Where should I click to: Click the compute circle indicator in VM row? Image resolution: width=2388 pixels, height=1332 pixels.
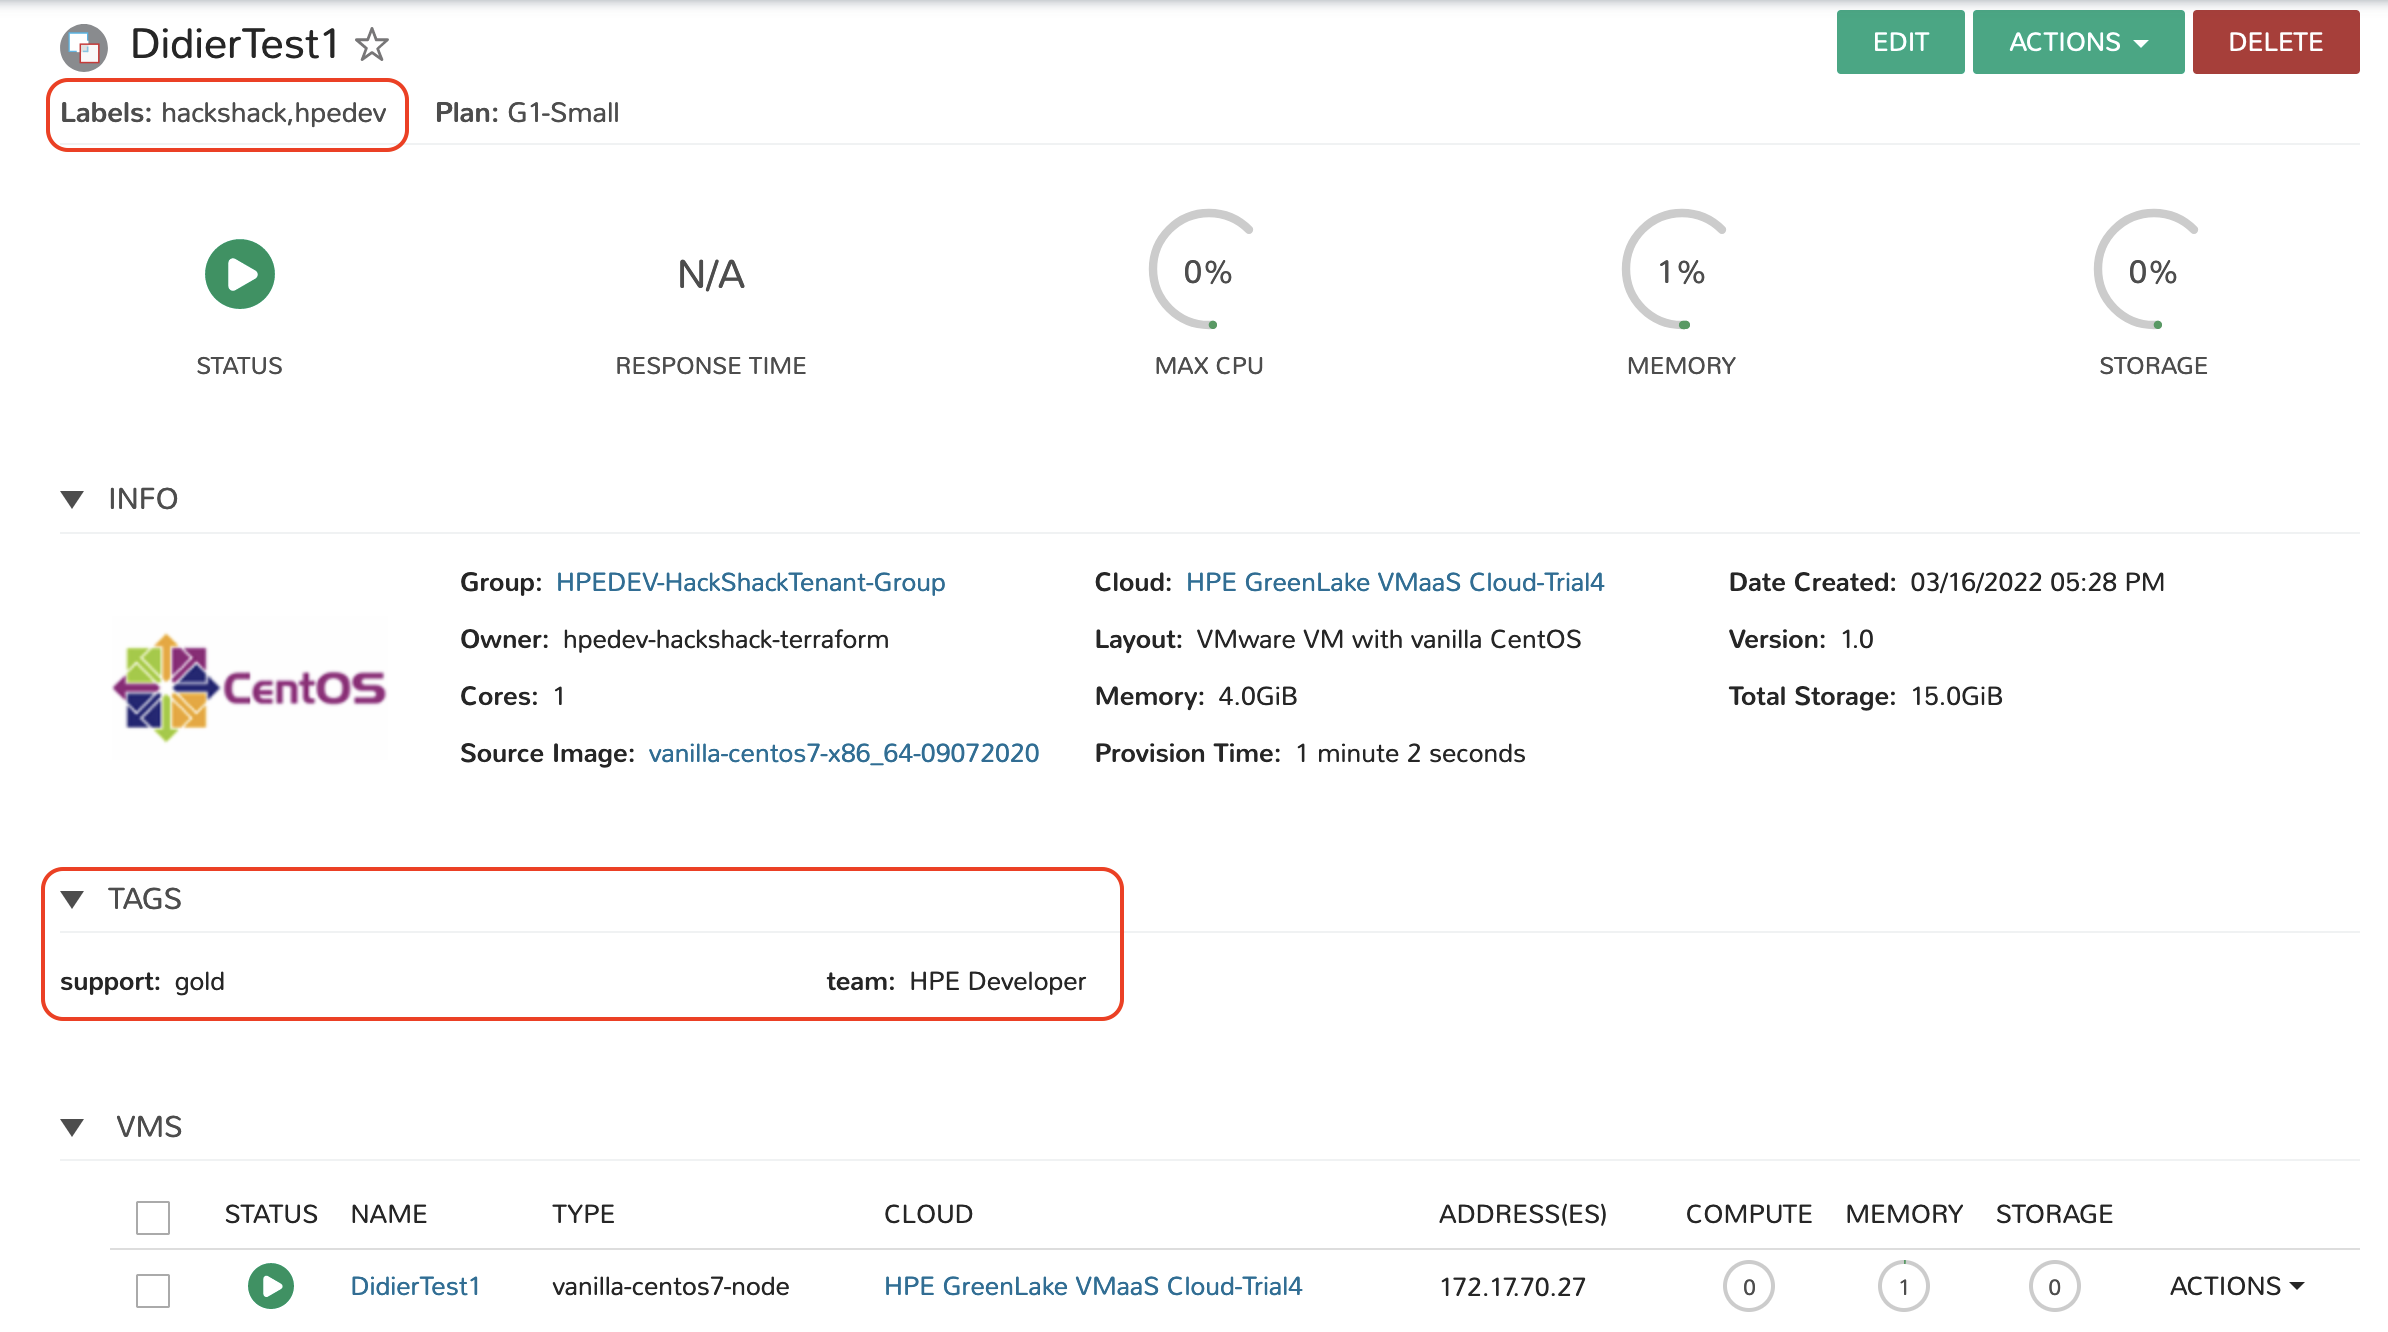(1749, 1287)
